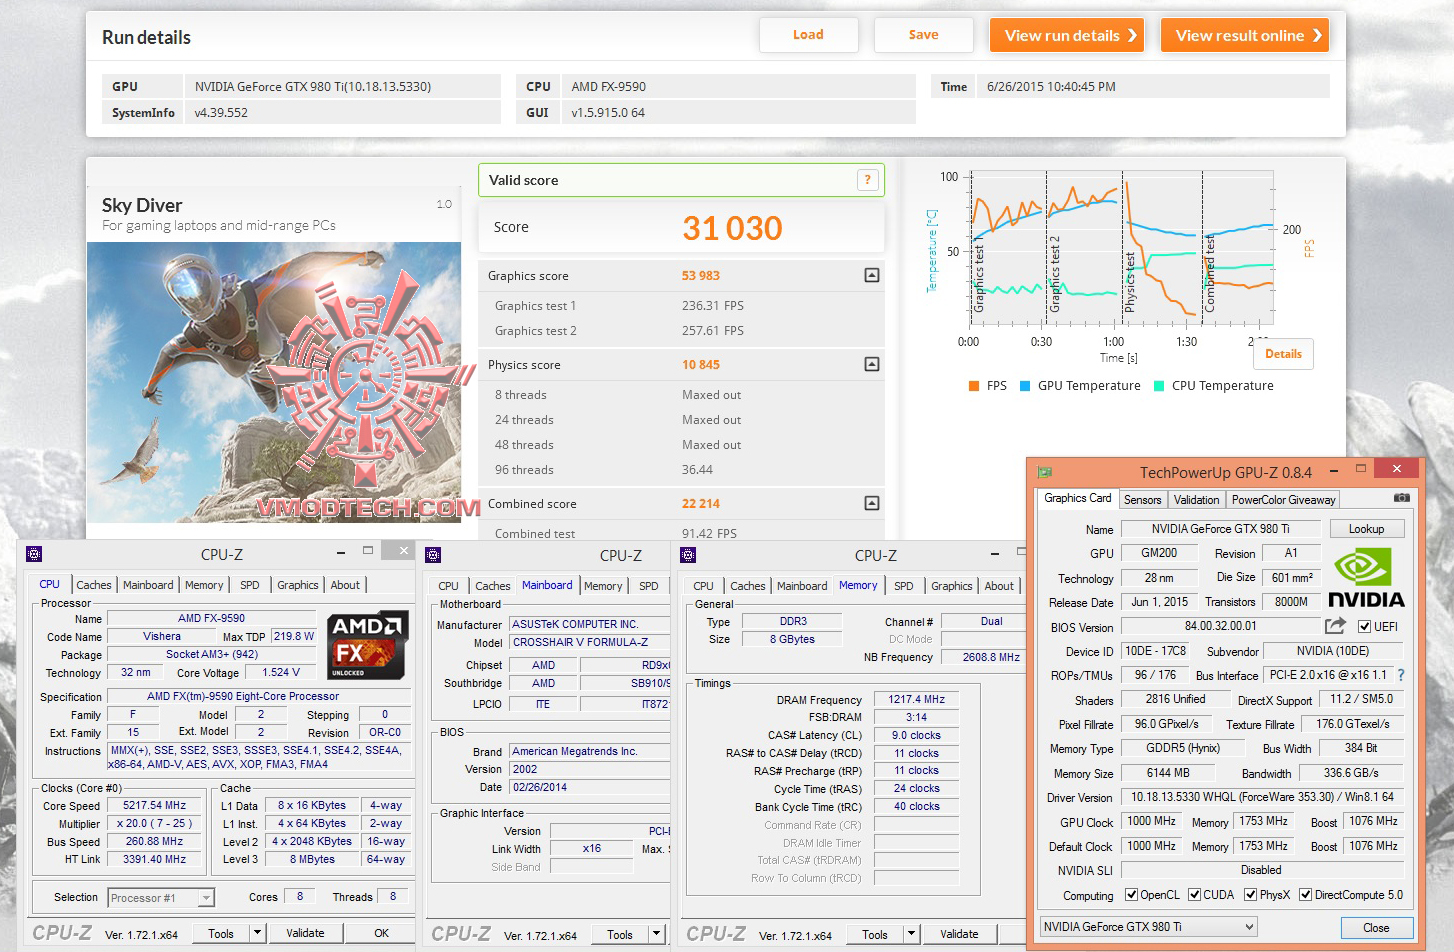Open the Tools dropdown arrow in the CPU-Z Memory window
This screenshot has width=1454, height=952.
click(911, 934)
